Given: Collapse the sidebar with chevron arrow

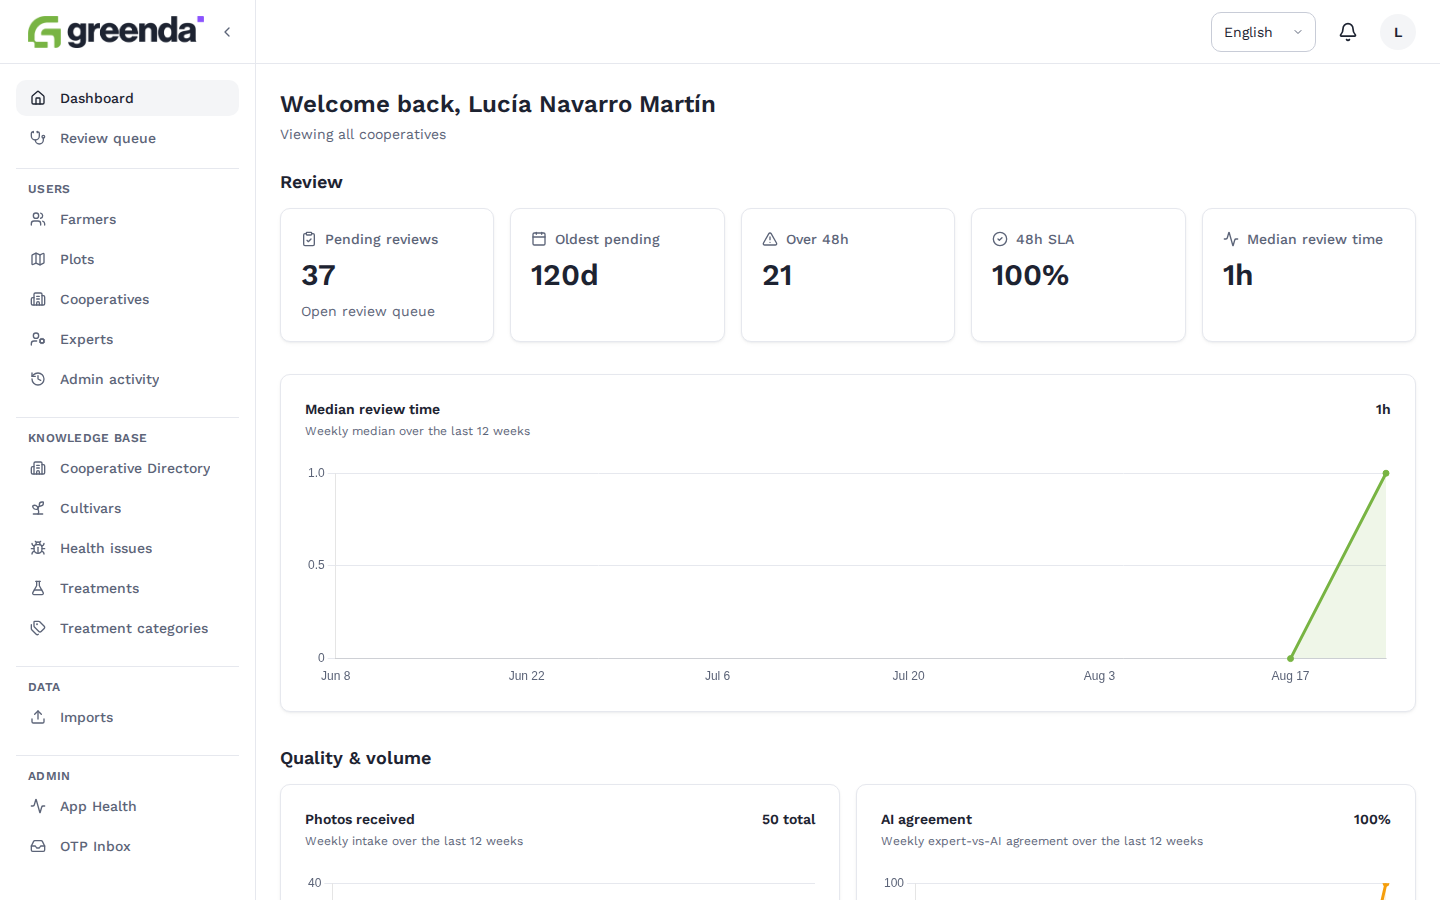Looking at the screenshot, I should click(x=227, y=32).
